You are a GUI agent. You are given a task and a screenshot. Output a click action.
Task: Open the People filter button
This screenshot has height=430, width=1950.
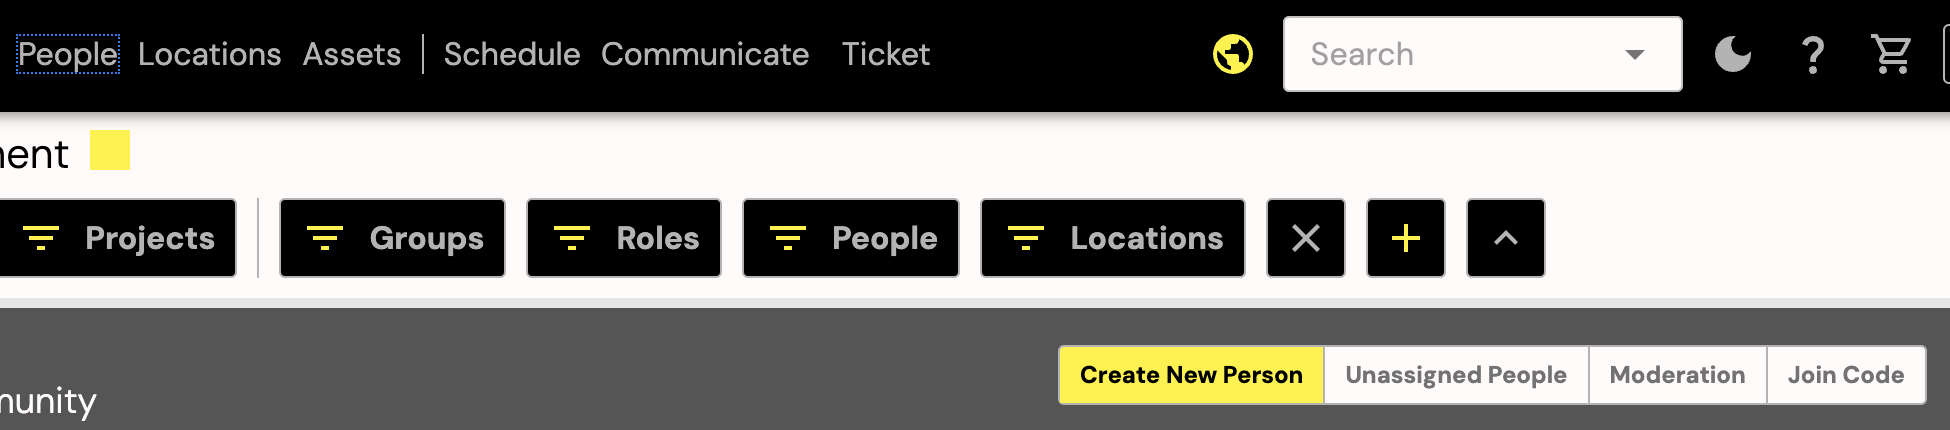[x=851, y=238]
